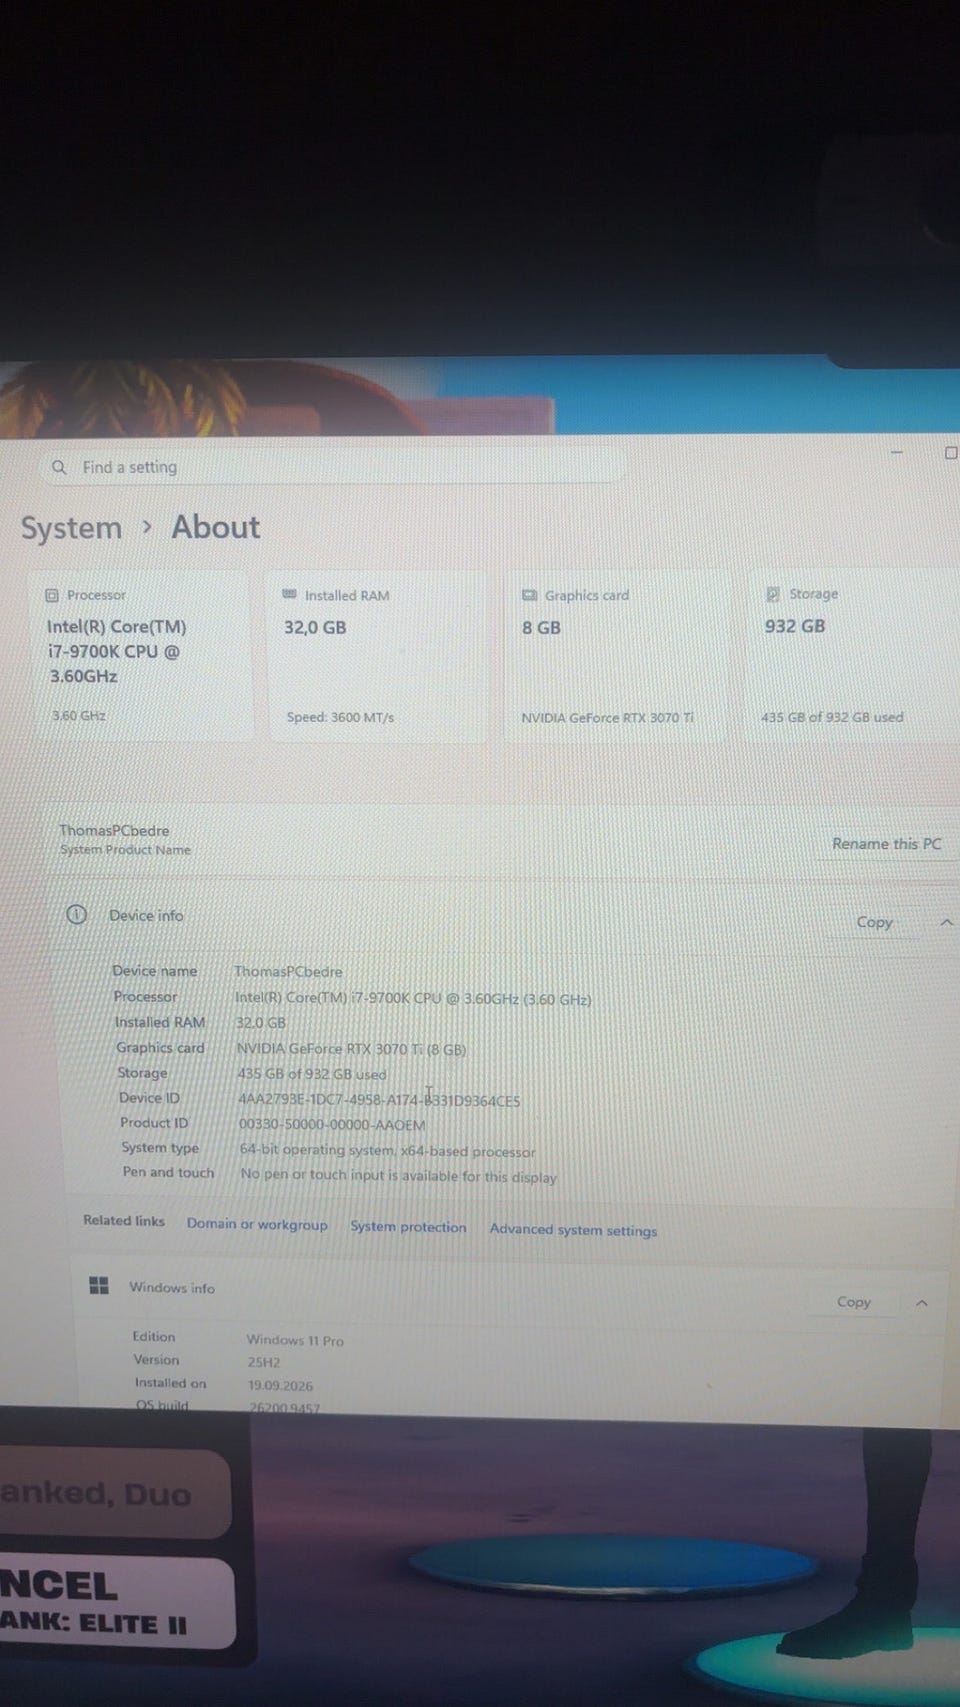Click the Speed: 3600 MT/s text
Image resolution: width=960 pixels, height=1707 pixels.
pyautogui.click(x=340, y=717)
